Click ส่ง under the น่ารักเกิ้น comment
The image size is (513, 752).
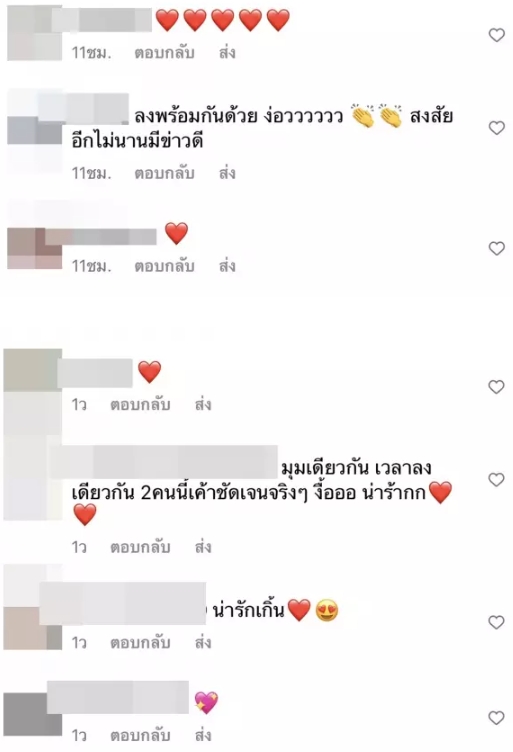point(203,642)
